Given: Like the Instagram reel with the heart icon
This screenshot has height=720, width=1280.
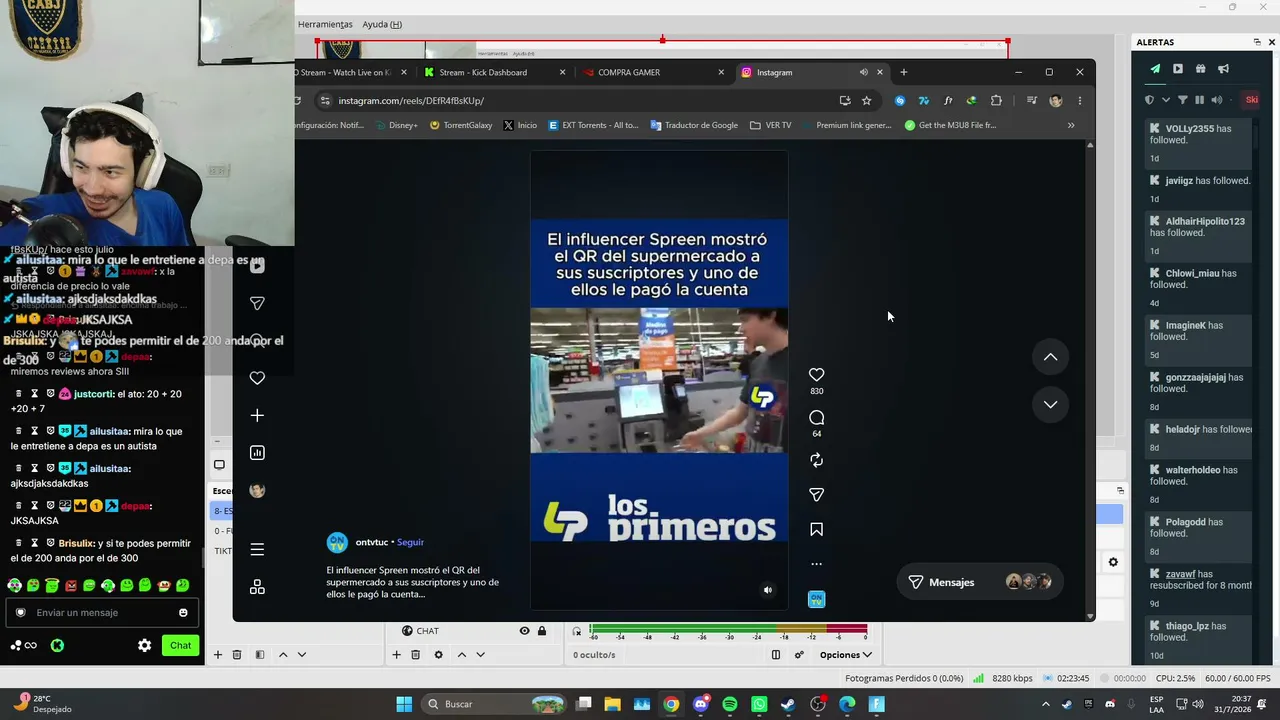Looking at the screenshot, I should point(816,374).
